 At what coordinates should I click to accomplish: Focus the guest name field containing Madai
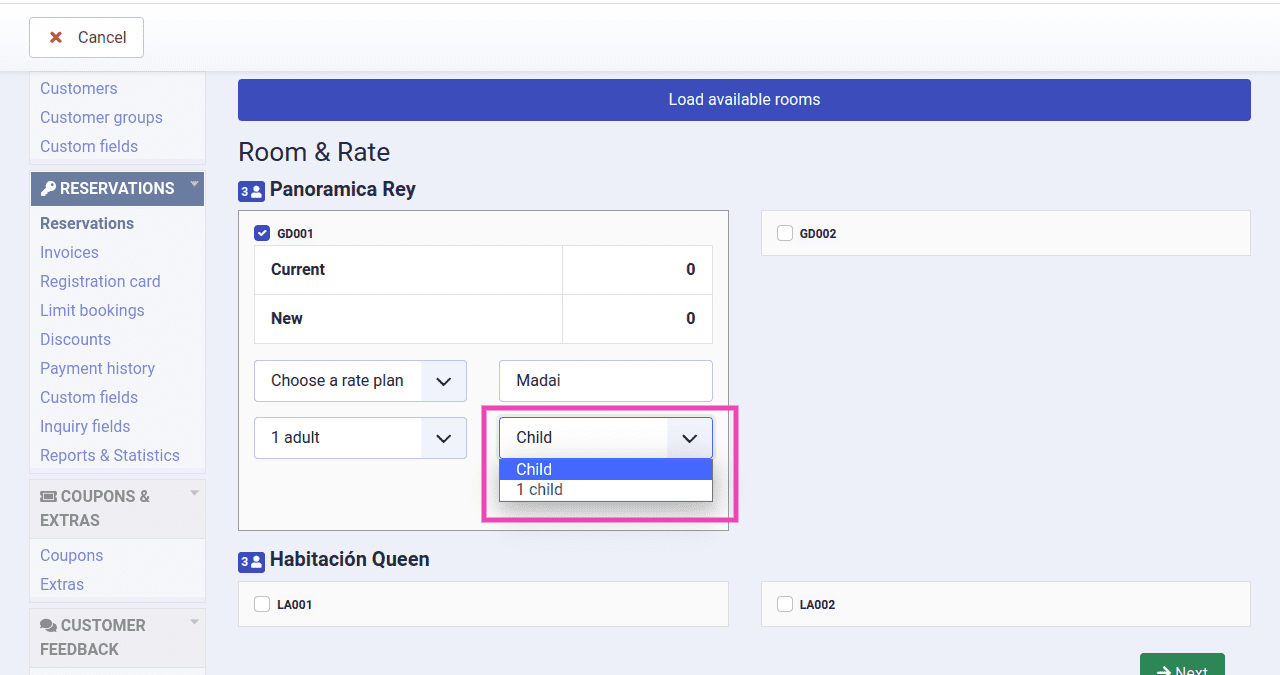pyautogui.click(x=605, y=381)
